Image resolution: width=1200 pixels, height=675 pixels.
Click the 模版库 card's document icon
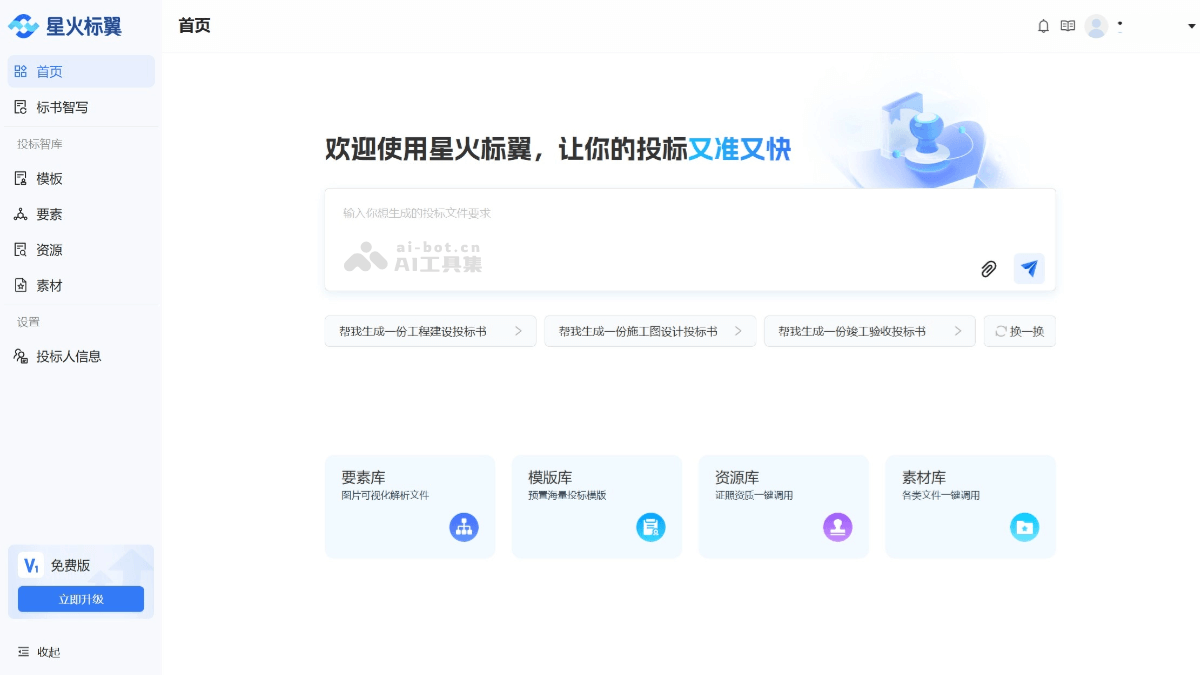(651, 527)
